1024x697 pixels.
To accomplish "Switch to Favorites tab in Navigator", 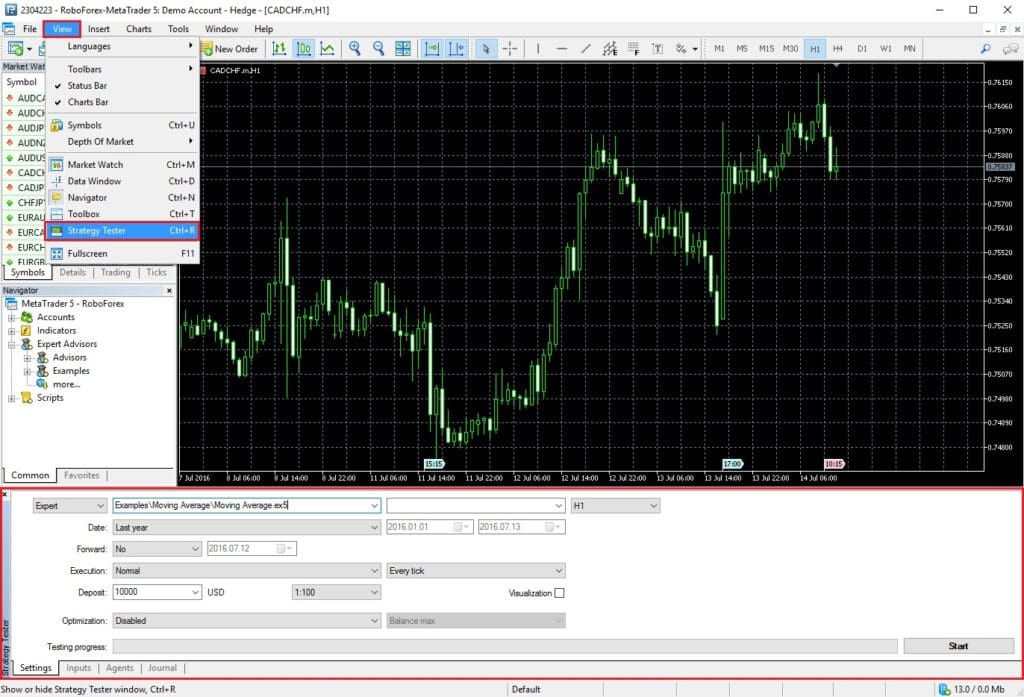I will 82,476.
